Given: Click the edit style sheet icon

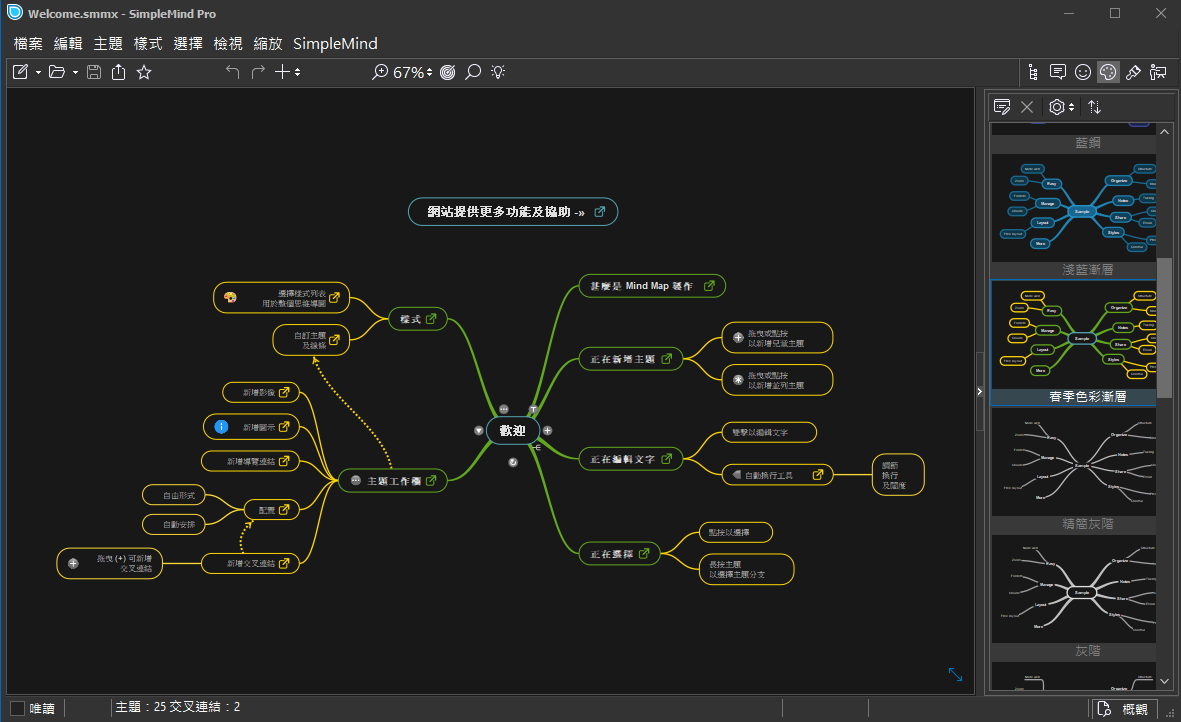Looking at the screenshot, I should point(1002,107).
